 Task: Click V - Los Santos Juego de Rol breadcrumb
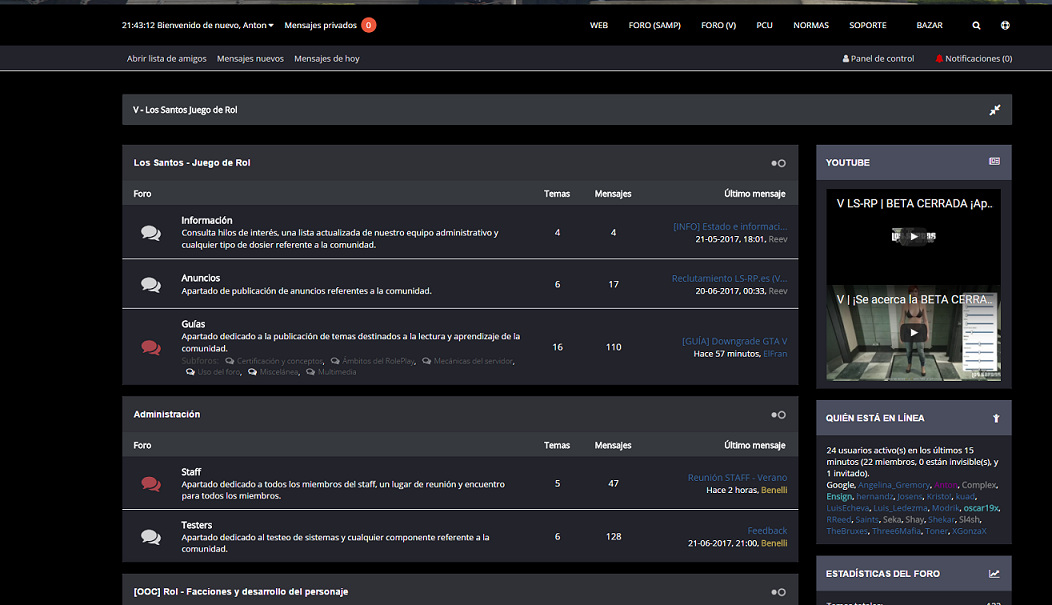185,110
